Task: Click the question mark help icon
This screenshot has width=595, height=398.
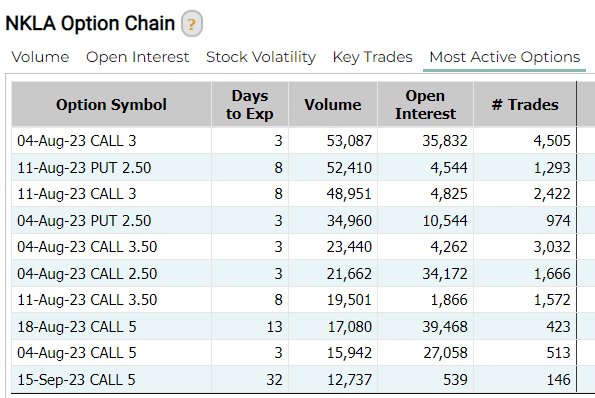Action: 192,24
